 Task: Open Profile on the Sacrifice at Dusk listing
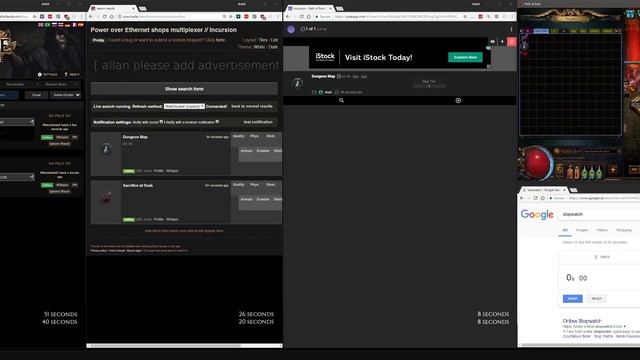pyautogui.click(x=159, y=220)
